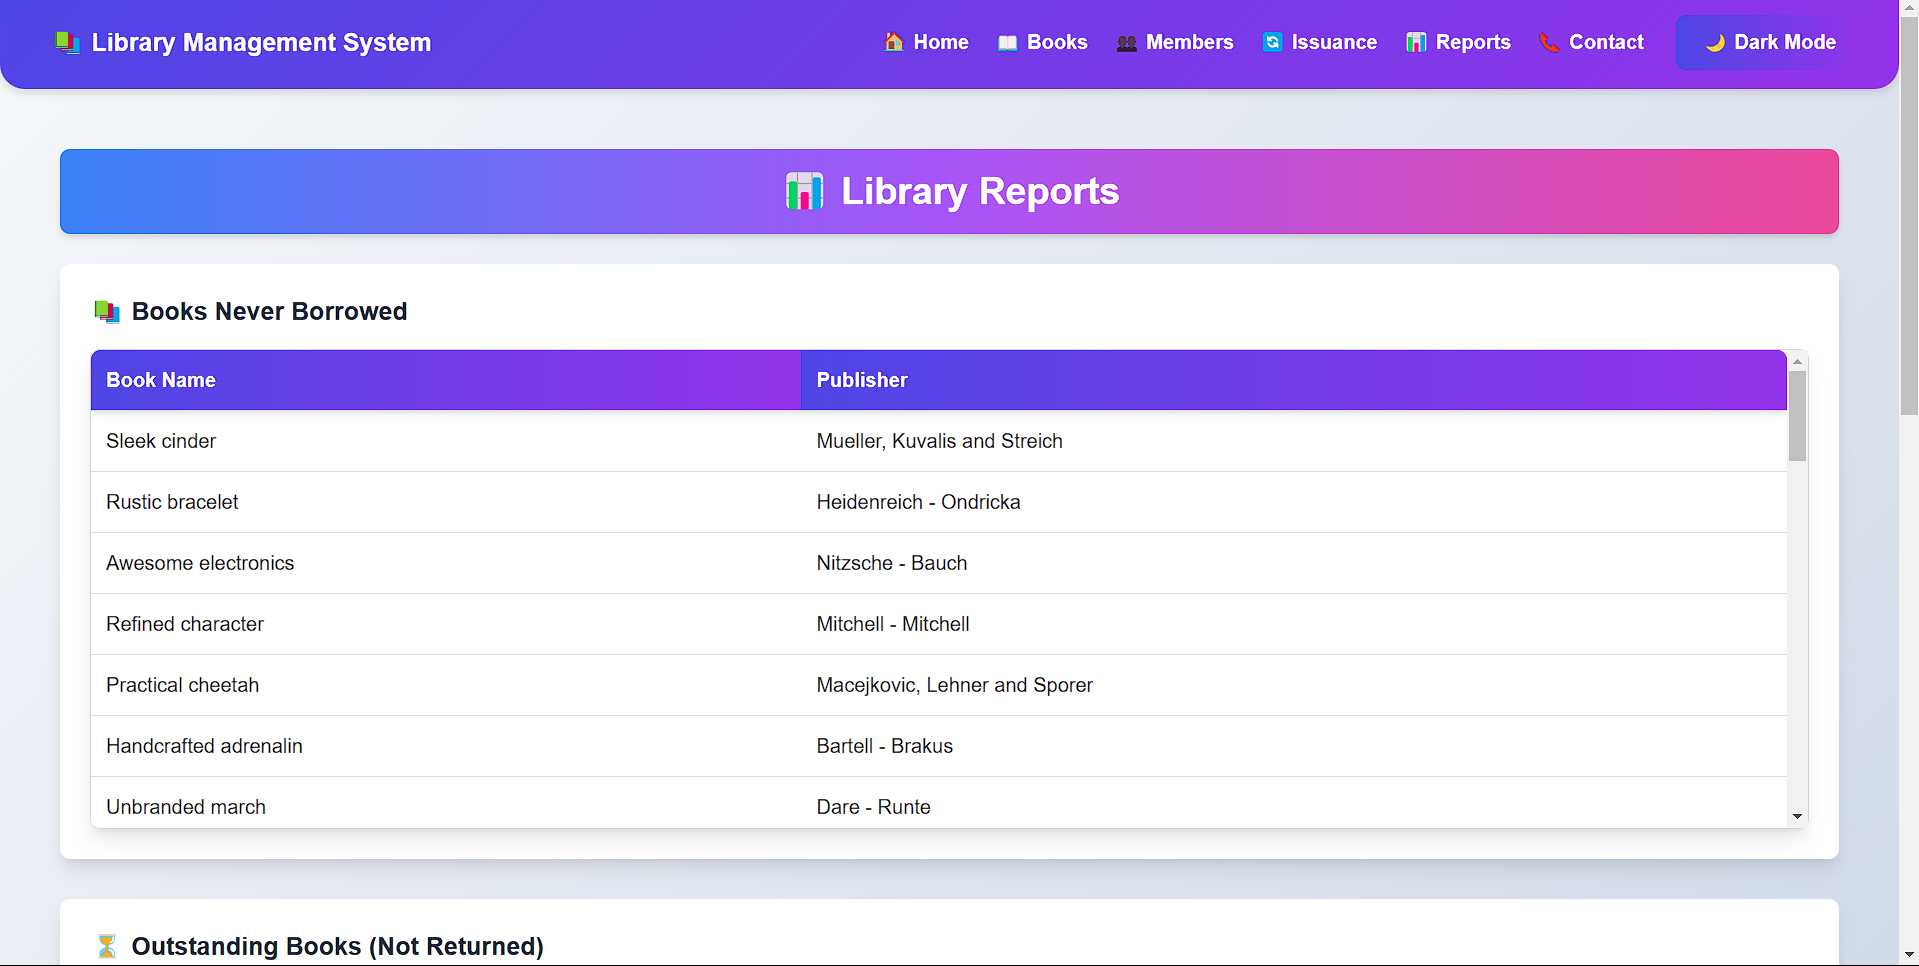Click the open book icon next to Books
1919x966 pixels.
click(1008, 43)
